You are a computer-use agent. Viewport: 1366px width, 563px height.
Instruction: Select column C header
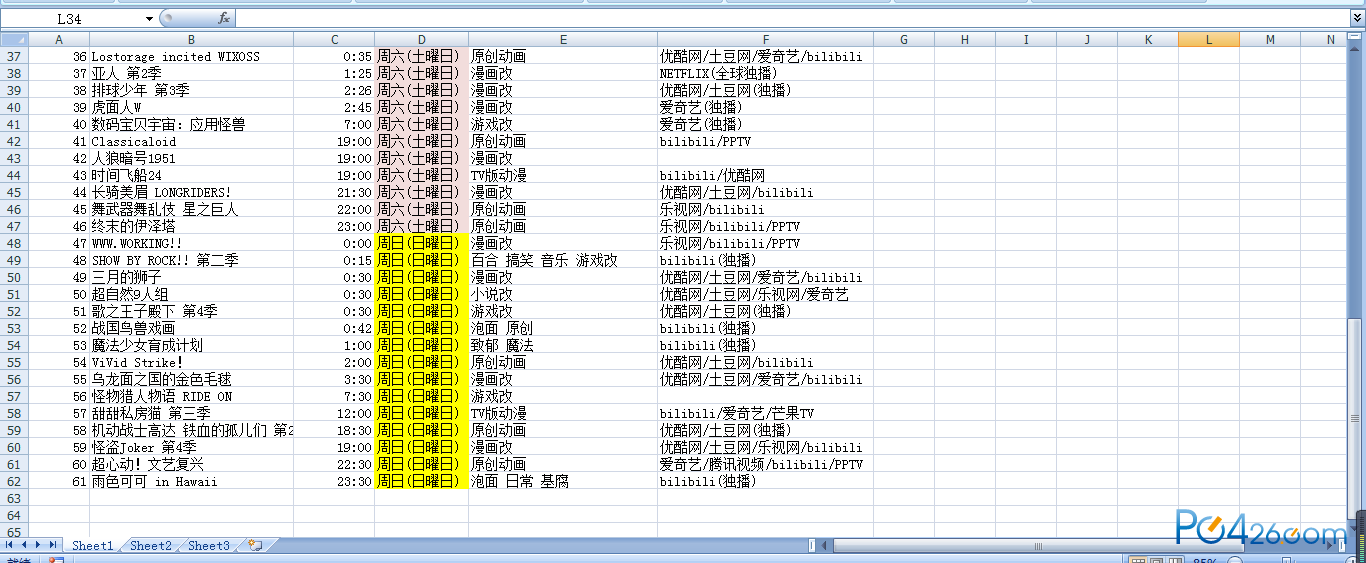coord(335,39)
